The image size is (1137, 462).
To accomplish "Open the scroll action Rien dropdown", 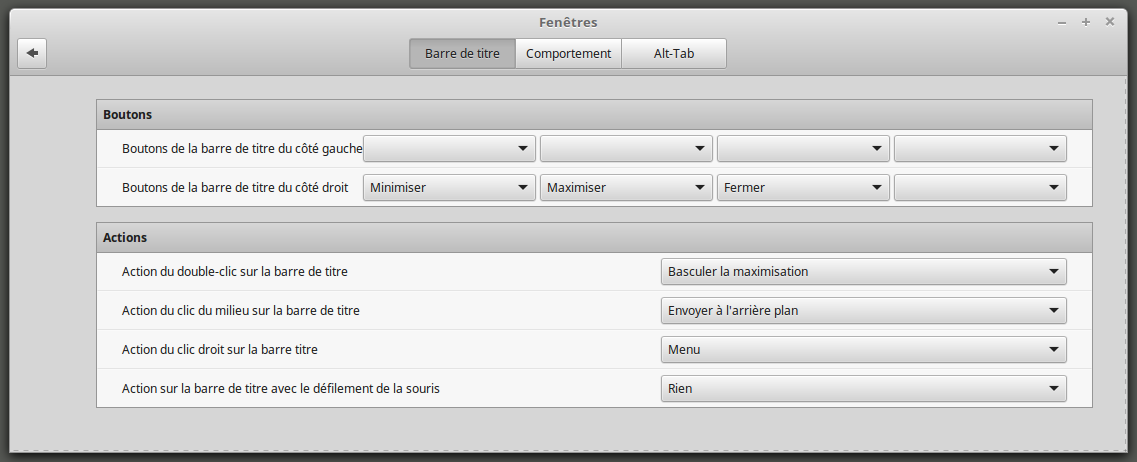I will [x=863, y=389].
